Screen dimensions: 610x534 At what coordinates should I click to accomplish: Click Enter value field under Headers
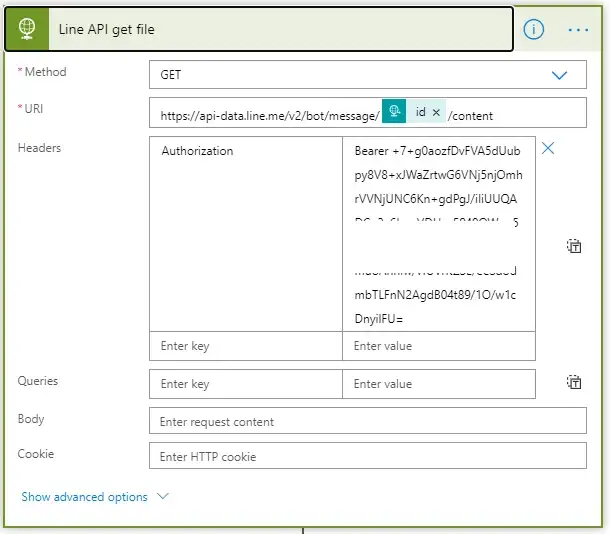pos(439,346)
